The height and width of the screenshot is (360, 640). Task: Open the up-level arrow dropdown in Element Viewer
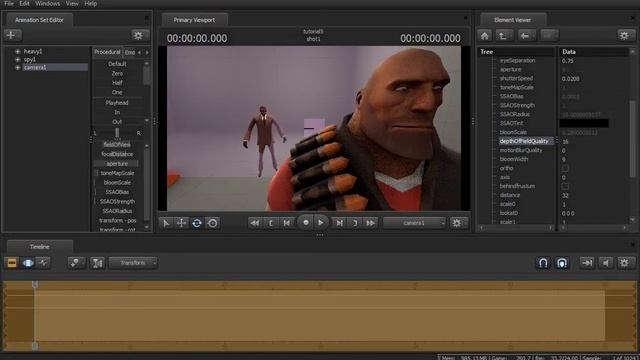[511, 36]
